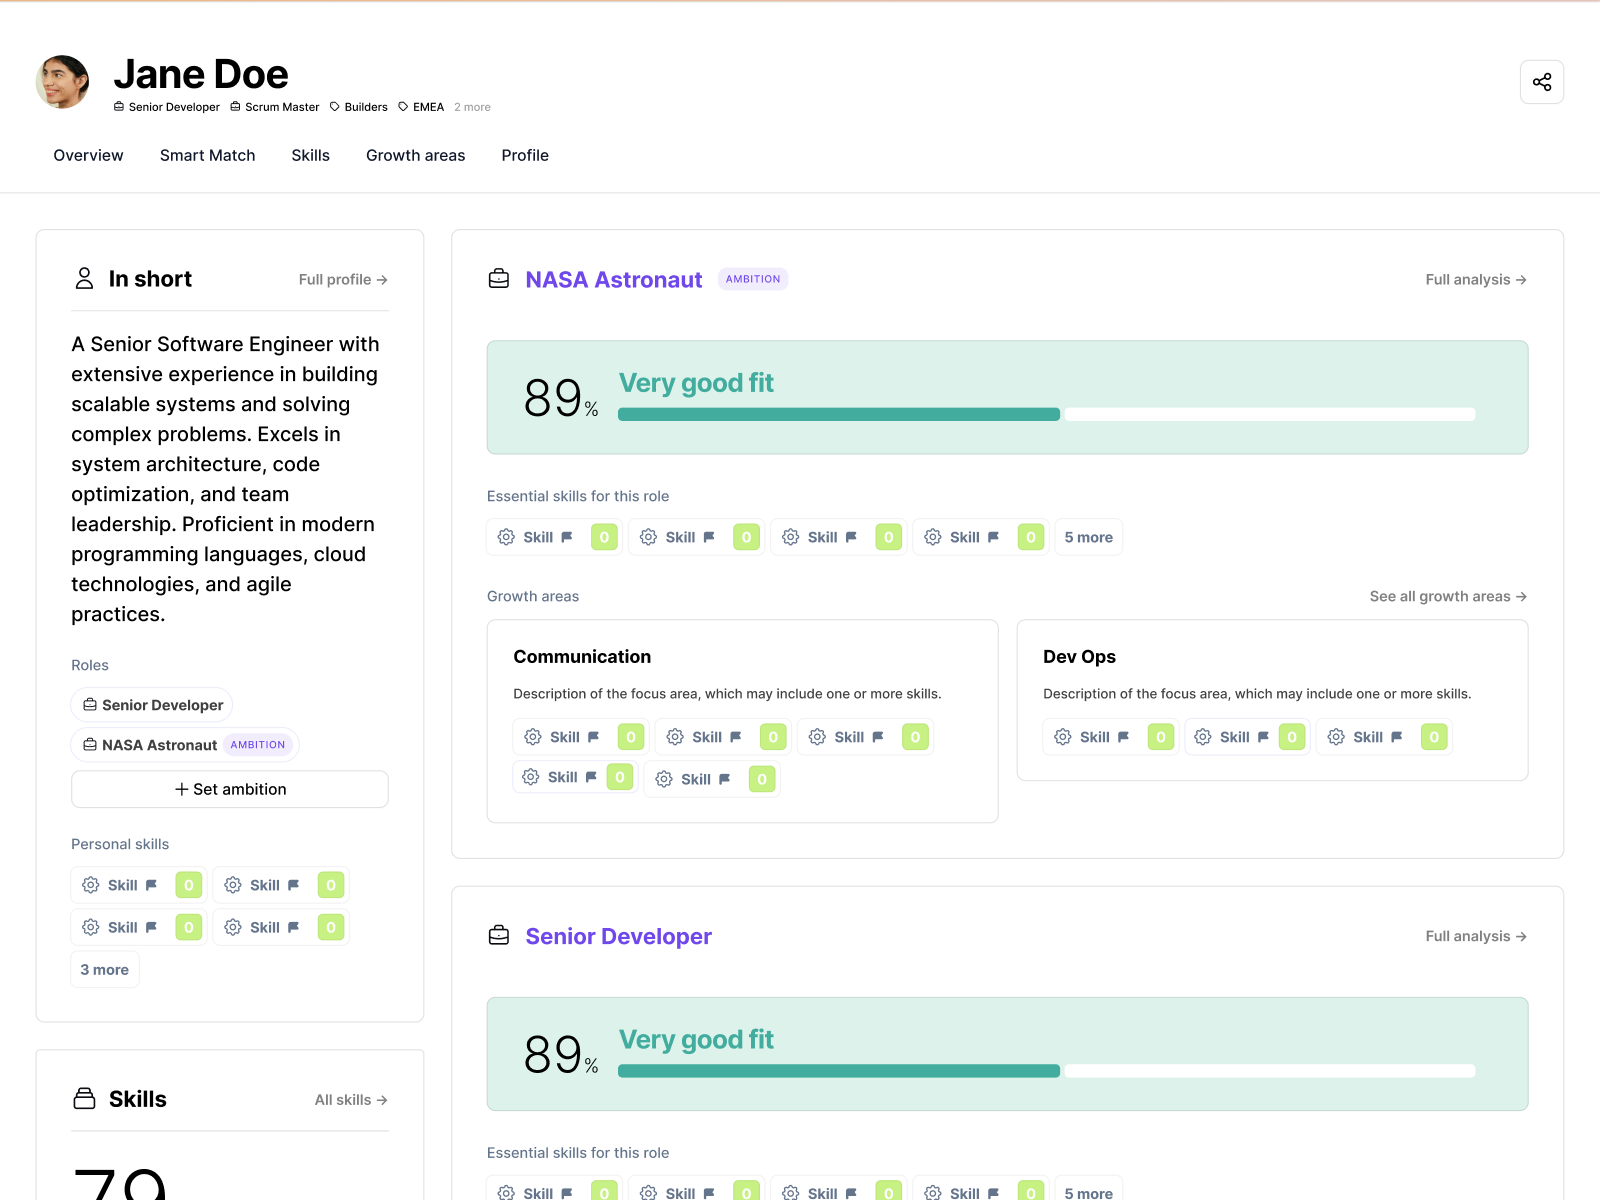The height and width of the screenshot is (1200, 1600).
Task: Select the Senior Developer role chip
Action: (152, 705)
